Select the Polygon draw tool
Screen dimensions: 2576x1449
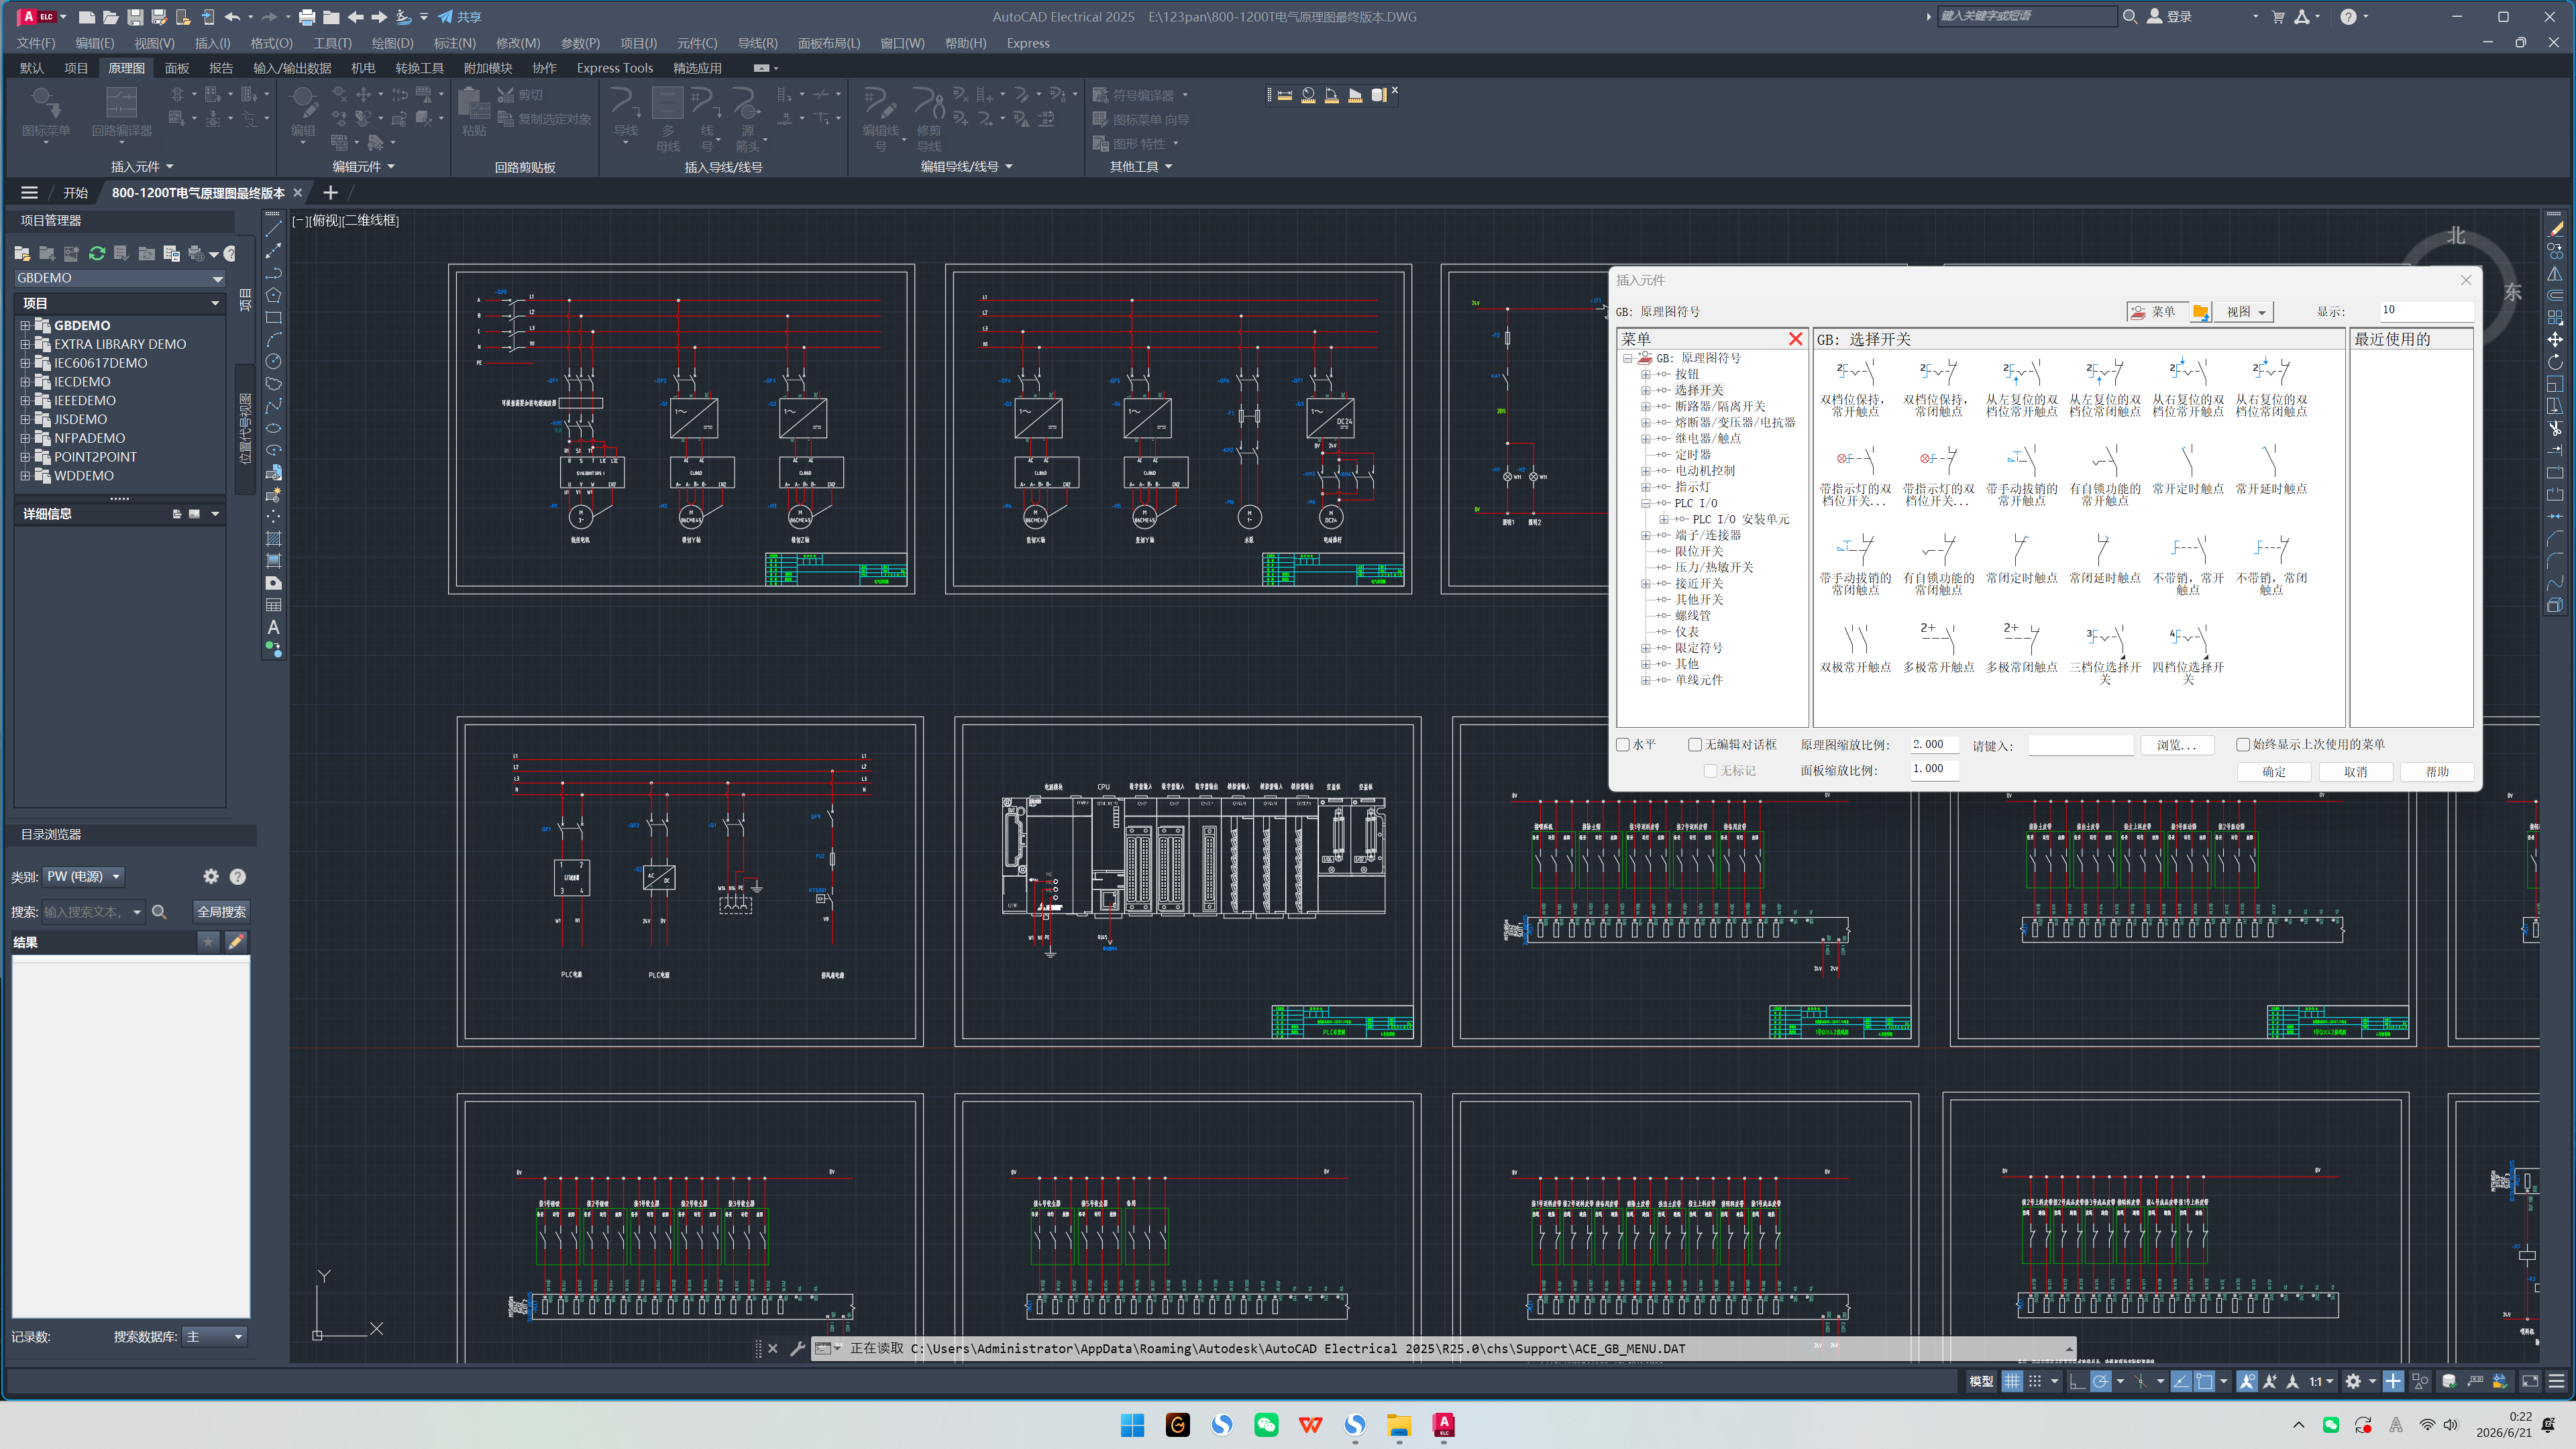tap(273, 295)
